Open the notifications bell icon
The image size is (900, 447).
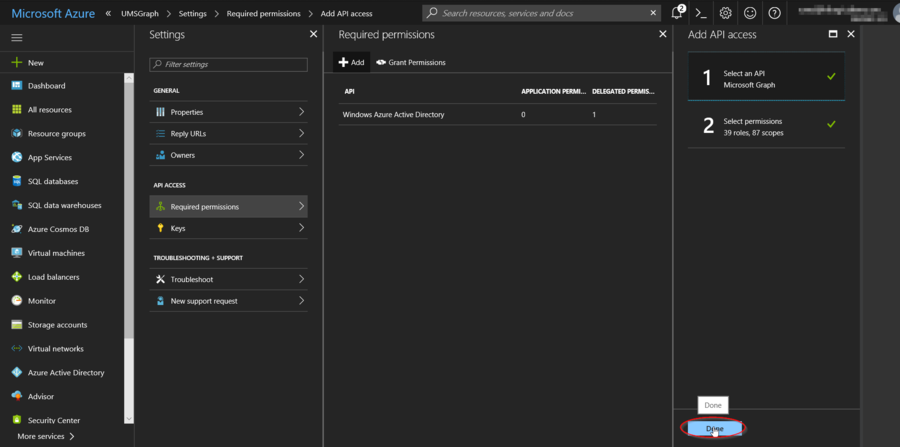tap(677, 13)
